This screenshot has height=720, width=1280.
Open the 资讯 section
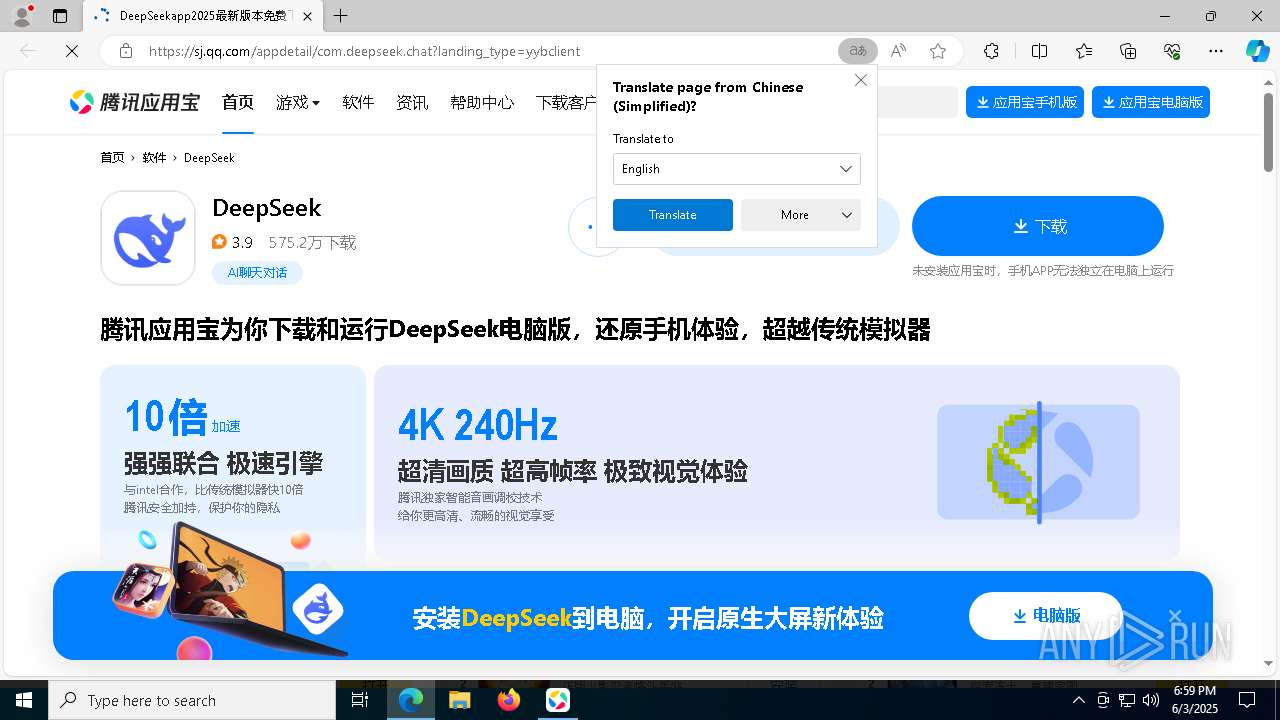click(412, 102)
